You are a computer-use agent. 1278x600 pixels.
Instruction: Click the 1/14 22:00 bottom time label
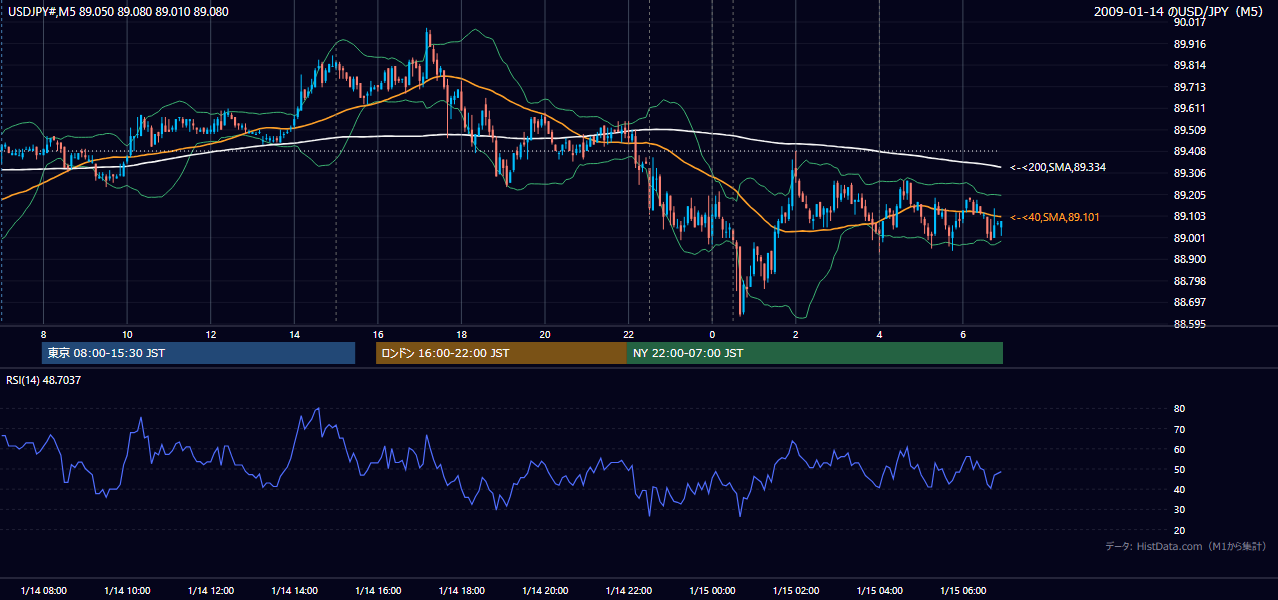click(628, 591)
